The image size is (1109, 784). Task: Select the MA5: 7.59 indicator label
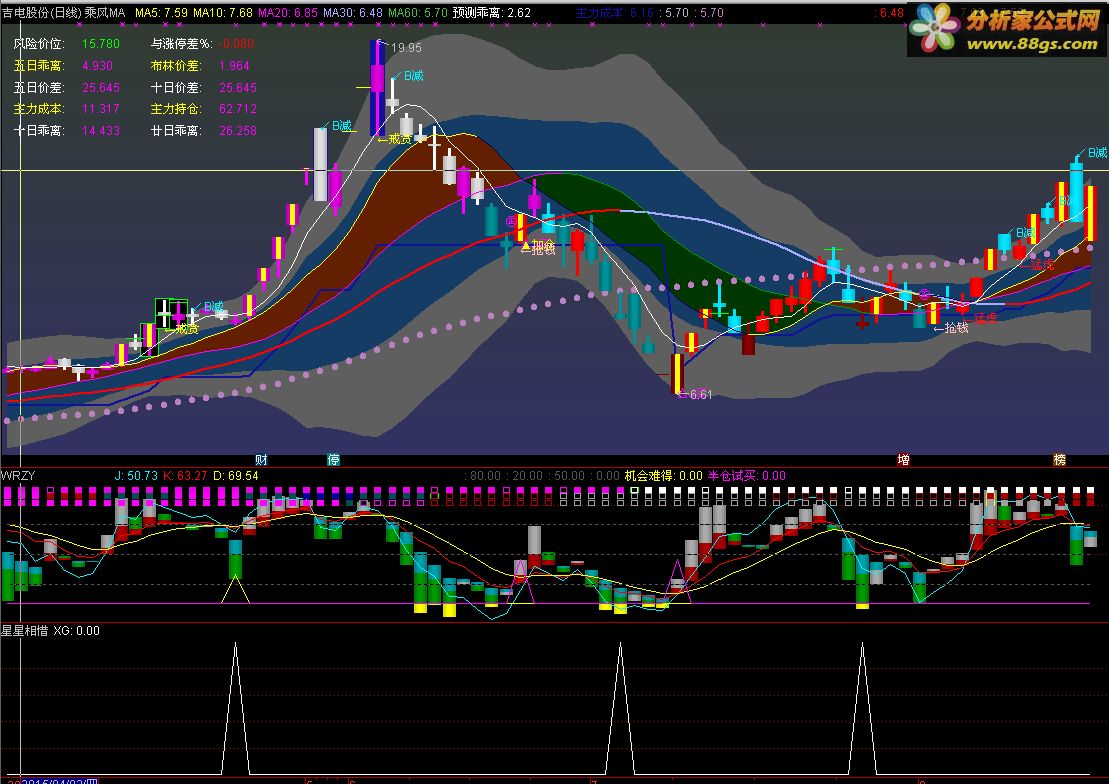161,13
